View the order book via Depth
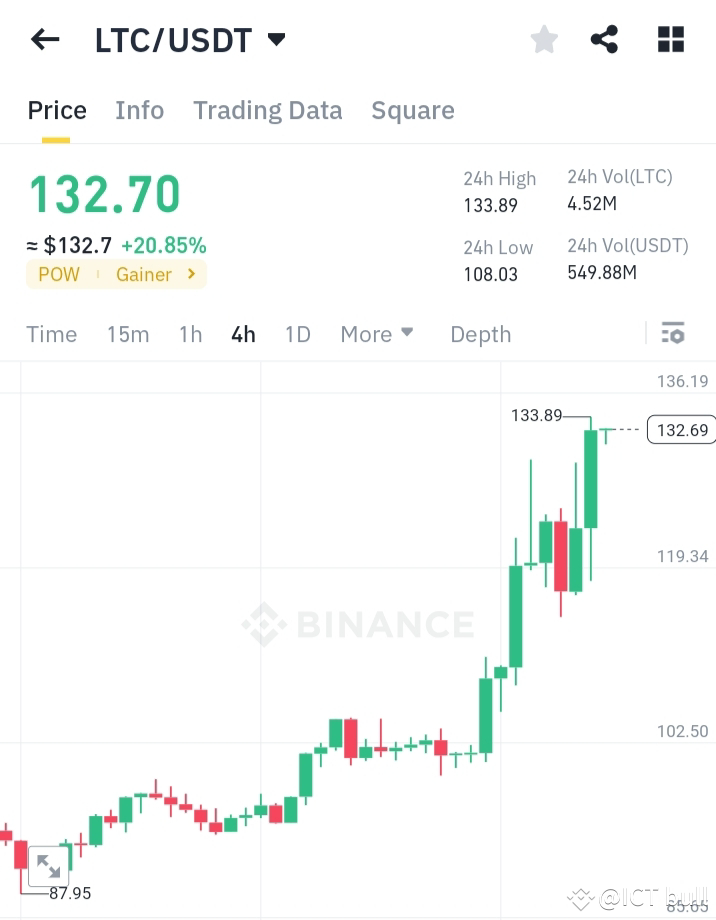 click(480, 334)
